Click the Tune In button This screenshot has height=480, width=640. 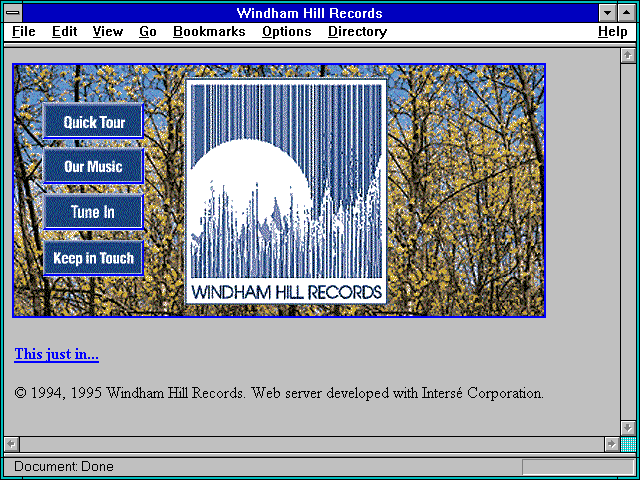tap(93, 212)
